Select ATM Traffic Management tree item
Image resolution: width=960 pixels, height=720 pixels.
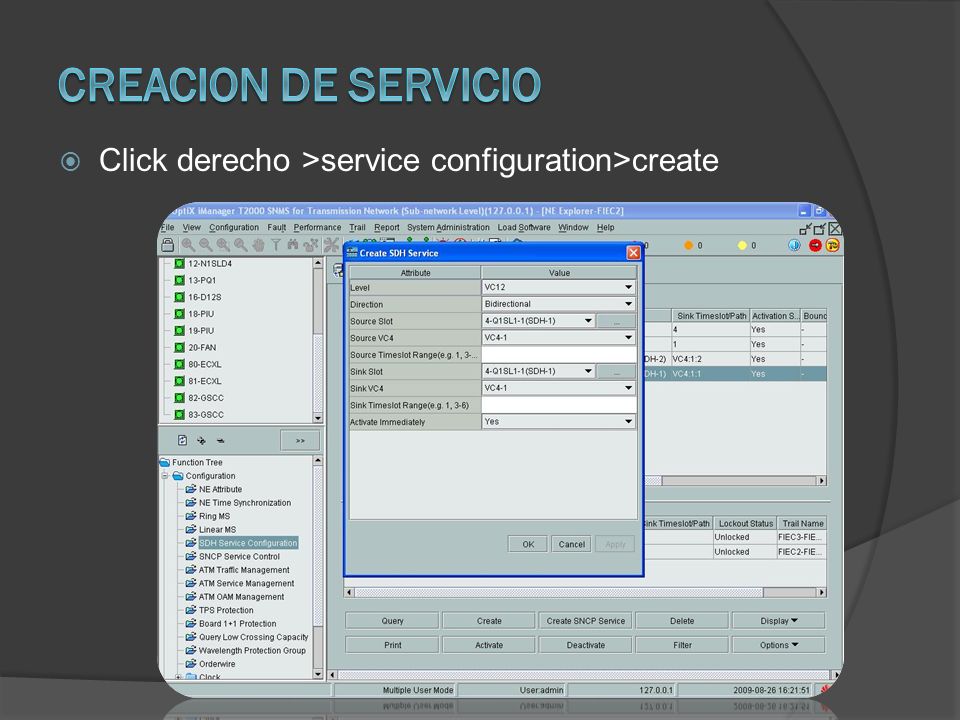click(244, 569)
